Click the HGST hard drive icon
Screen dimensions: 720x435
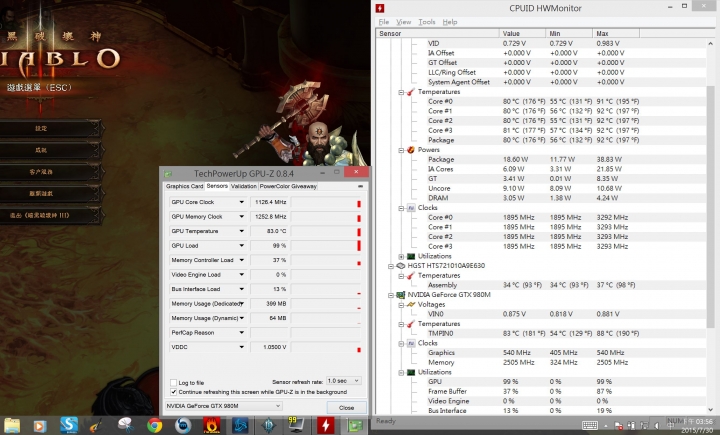point(400,266)
